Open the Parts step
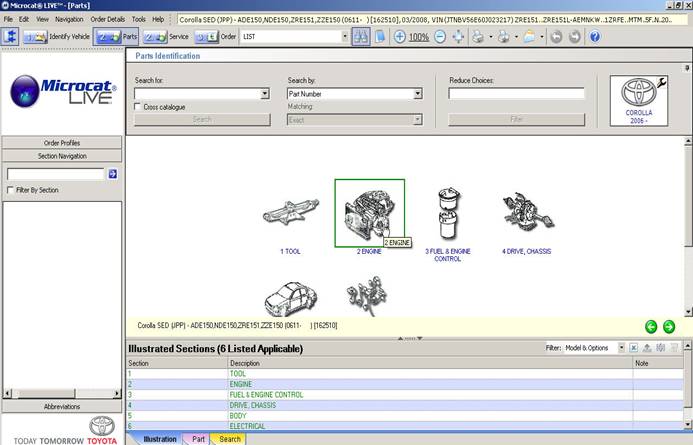 click(x=116, y=37)
